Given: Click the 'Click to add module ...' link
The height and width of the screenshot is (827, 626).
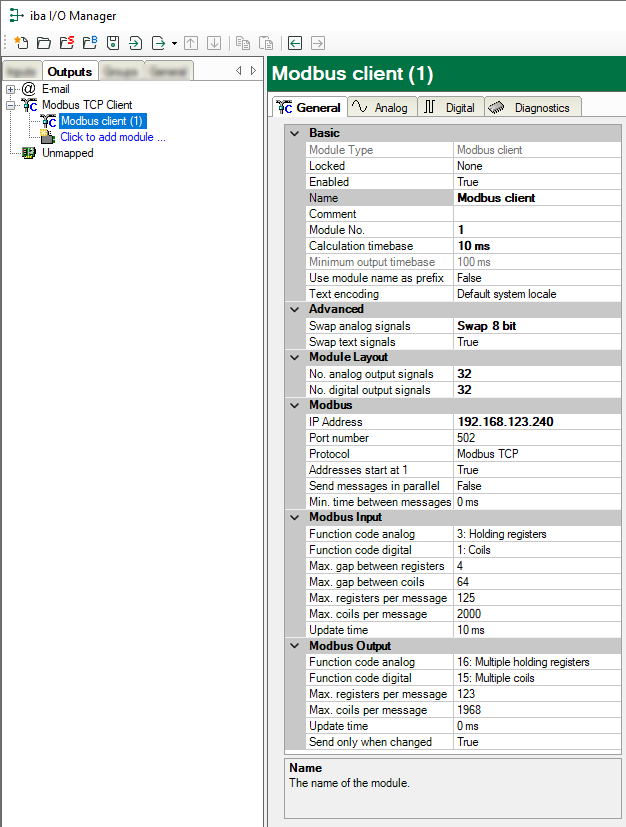Looking at the screenshot, I should tap(113, 137).
